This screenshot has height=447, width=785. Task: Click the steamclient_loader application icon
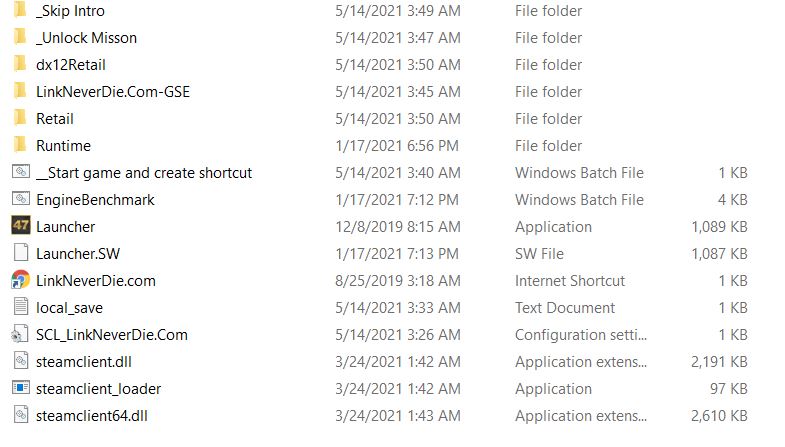coord(21,388)
